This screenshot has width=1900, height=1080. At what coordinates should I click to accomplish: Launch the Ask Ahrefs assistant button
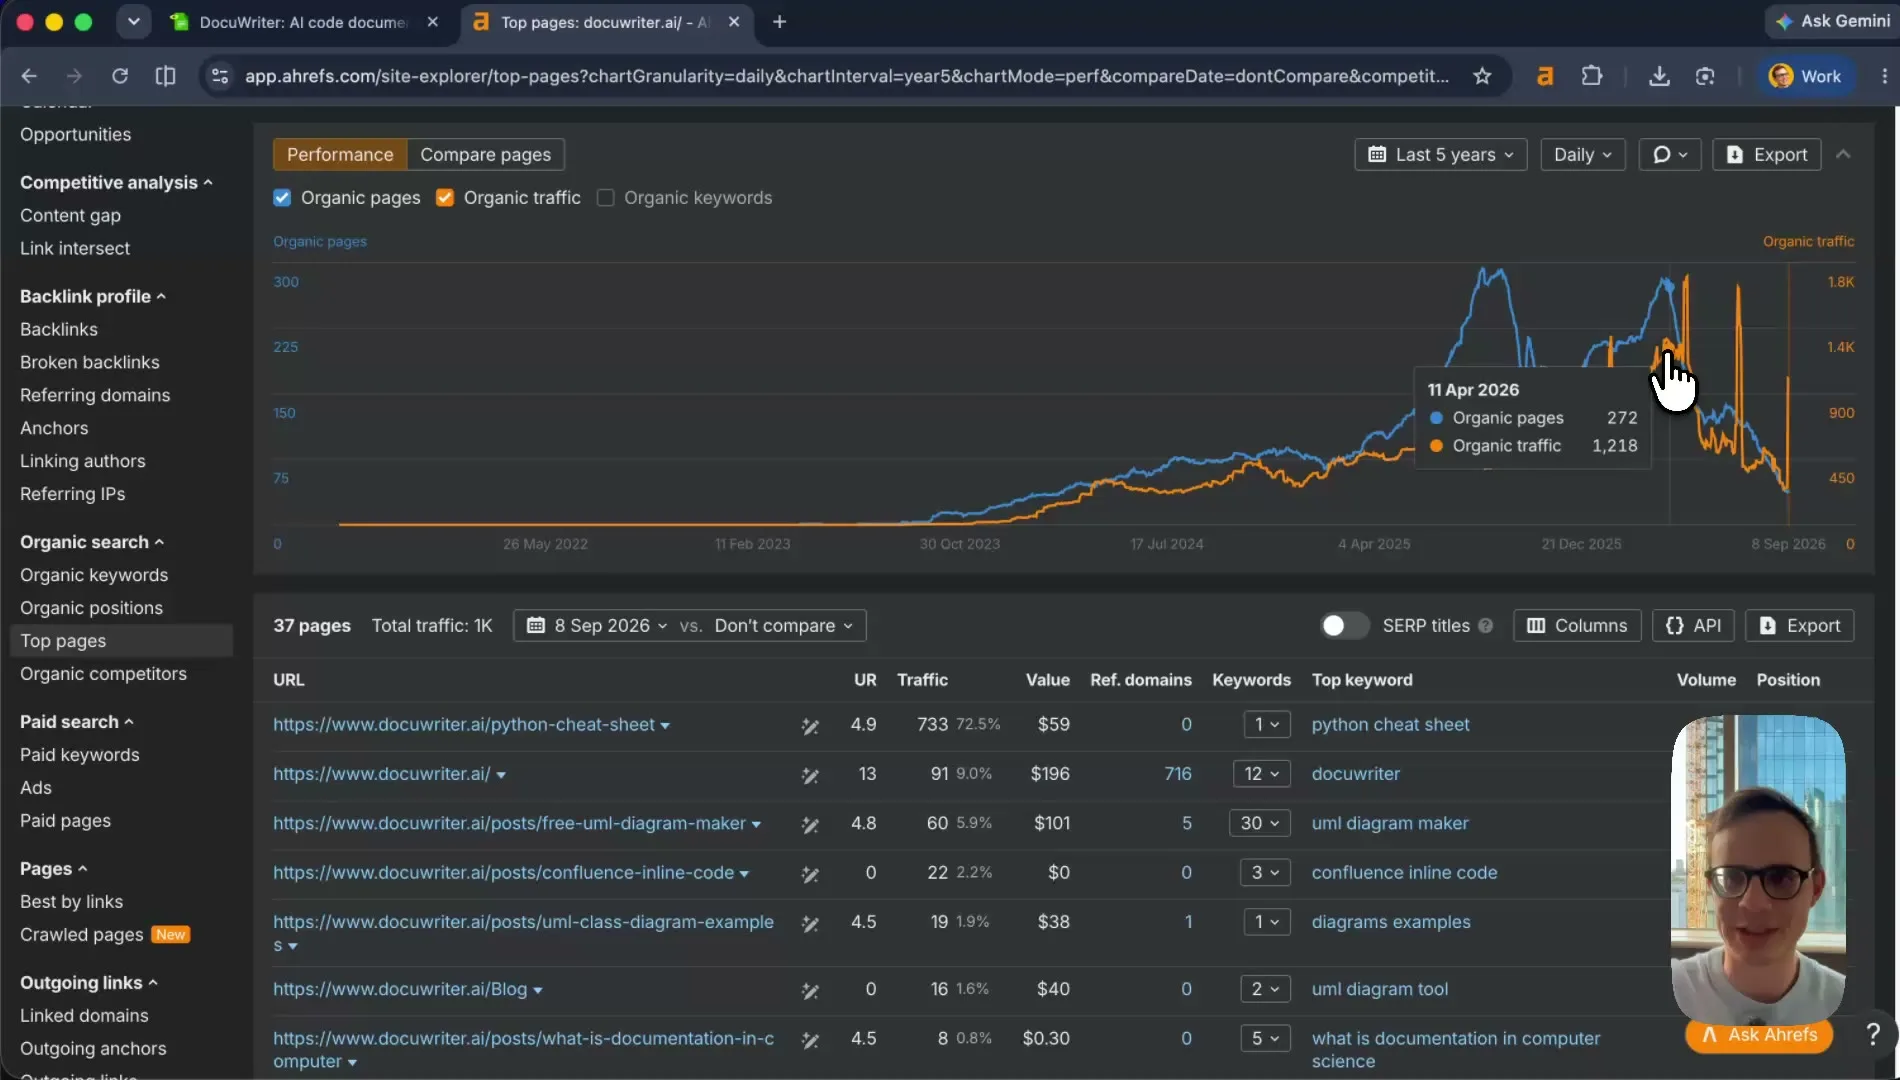(x=1759, y=1035)
